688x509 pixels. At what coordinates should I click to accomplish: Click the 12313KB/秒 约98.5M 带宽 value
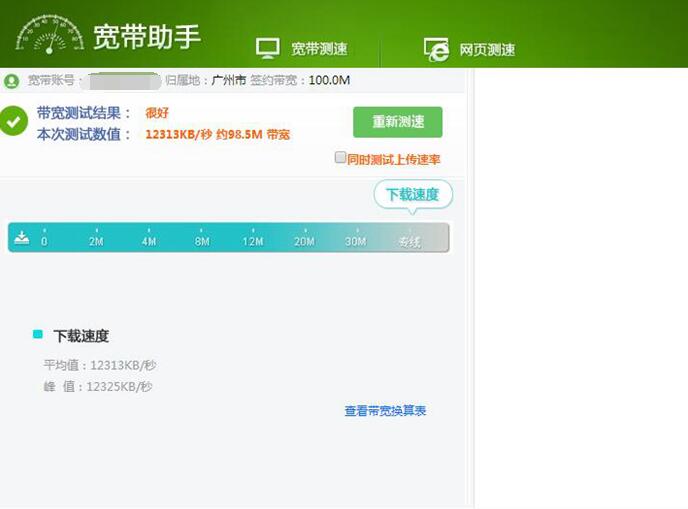[x=218, y=134]
